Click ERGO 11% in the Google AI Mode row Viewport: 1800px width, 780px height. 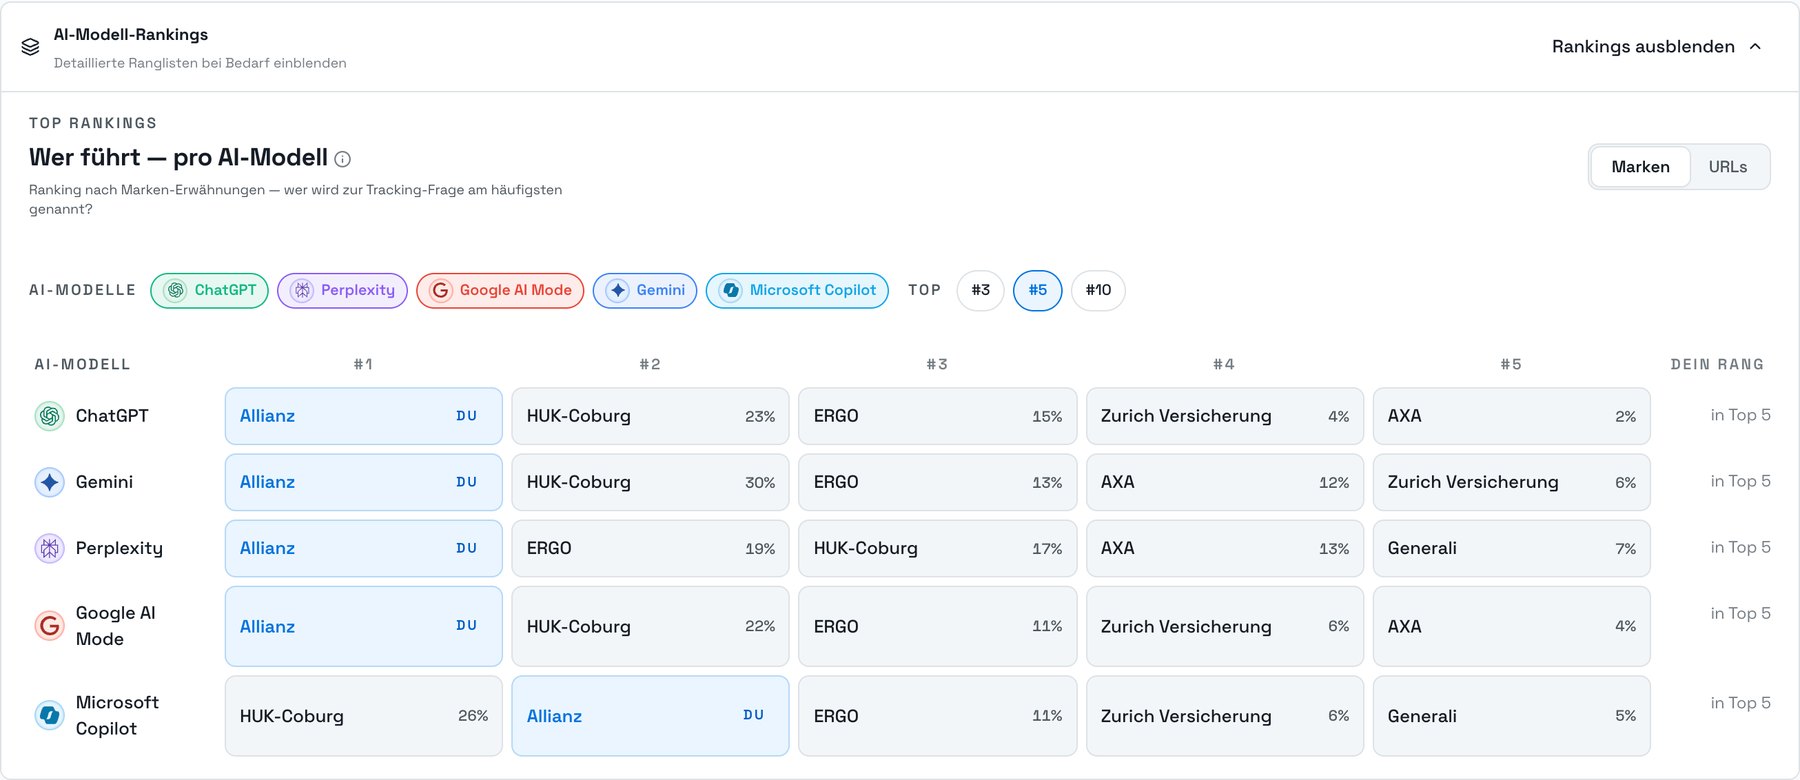(938, 626)
